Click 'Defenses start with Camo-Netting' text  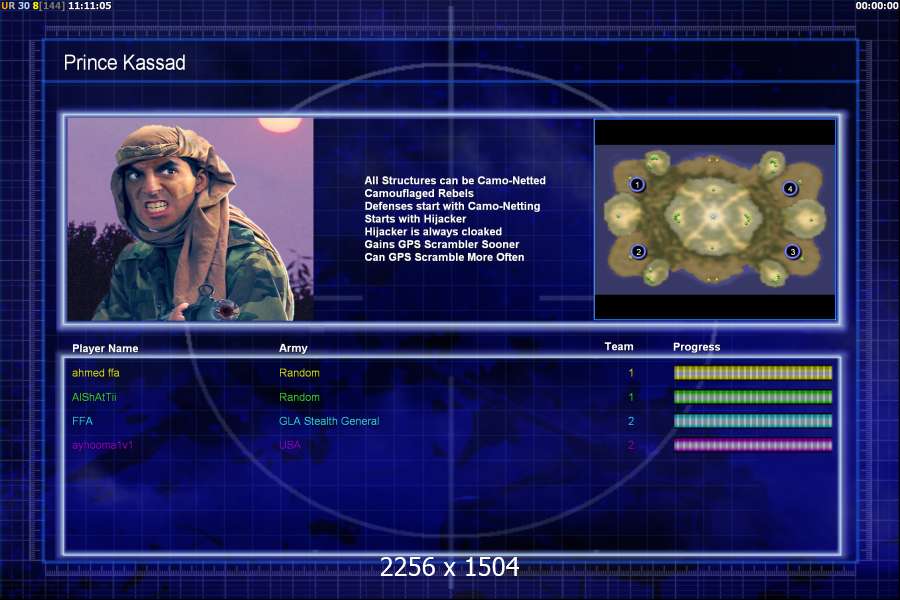(x=452, y=206)
